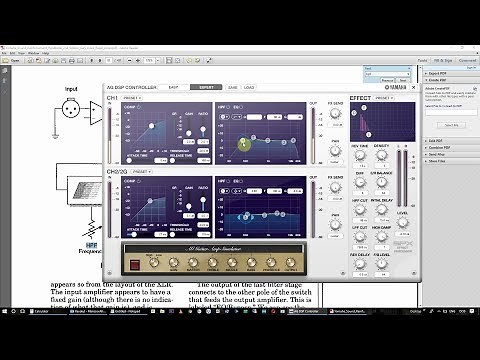Toggle the CH2/2G HPF power switch
The image size is (480, 360).
228,181
